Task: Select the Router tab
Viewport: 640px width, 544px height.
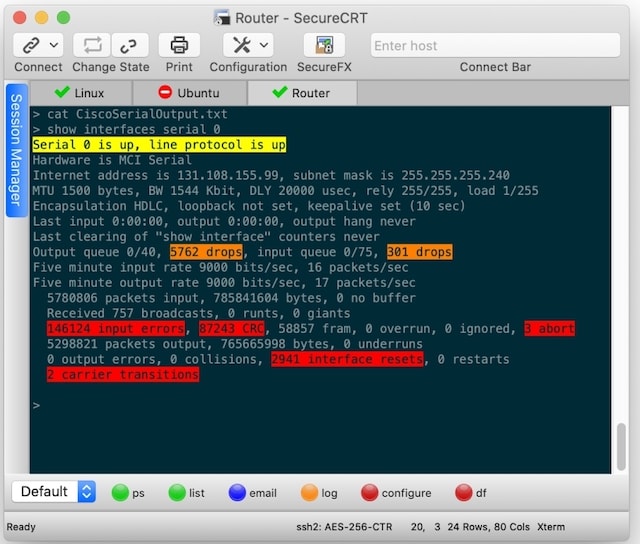Action: pos(302,93)
